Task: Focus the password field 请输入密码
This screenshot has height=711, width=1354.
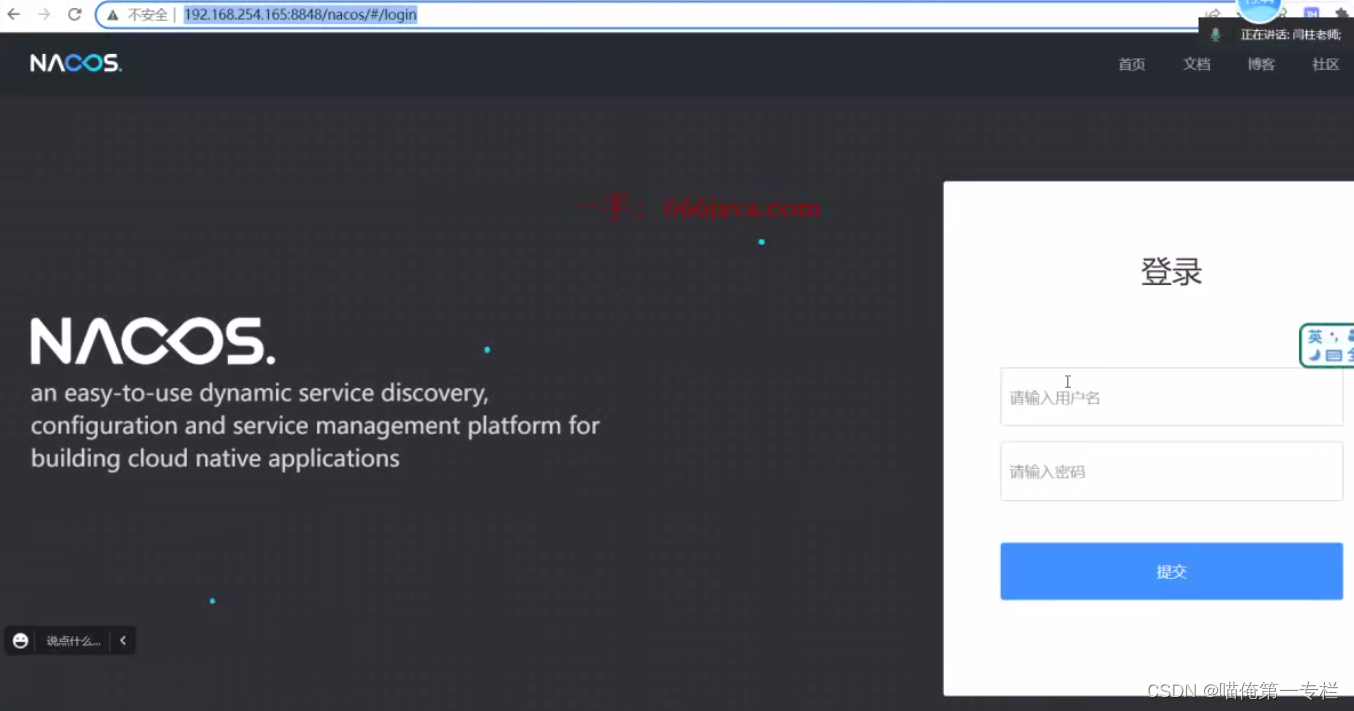Action: tap(1171, 471)
